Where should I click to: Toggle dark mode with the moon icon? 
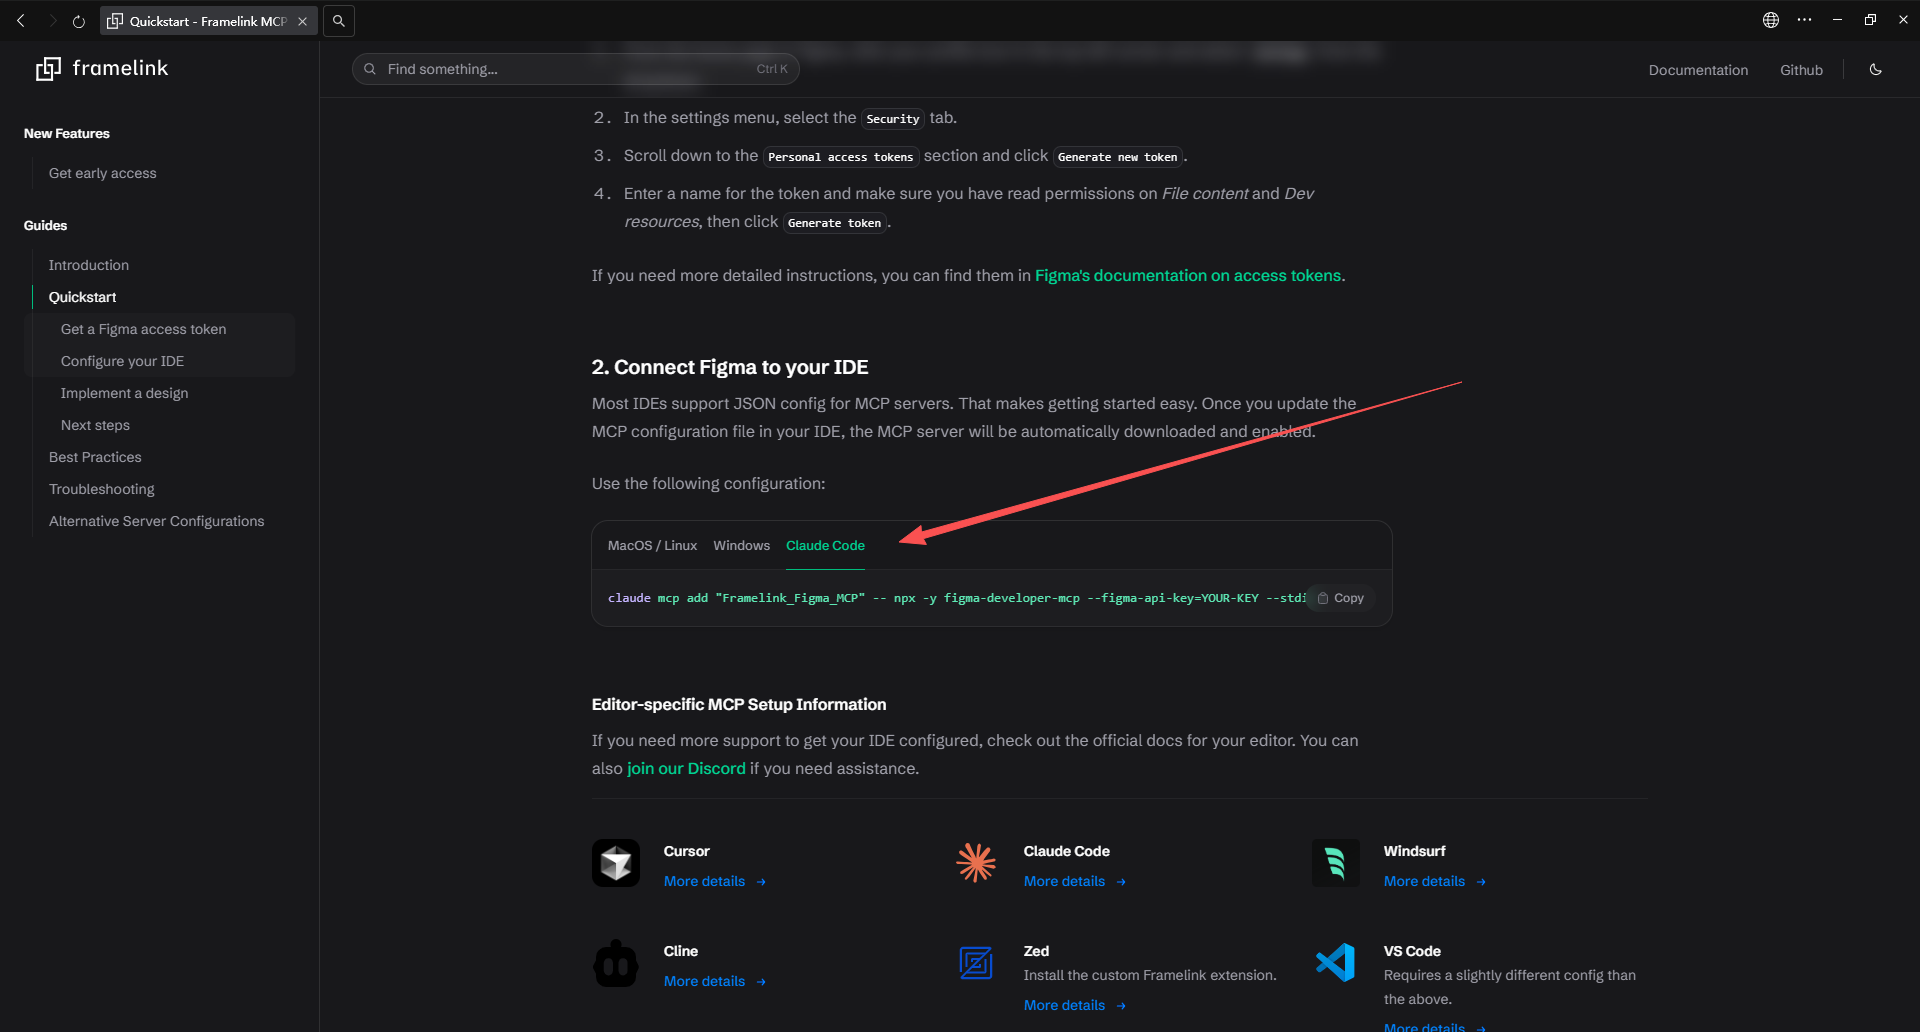coord(1876,69)
